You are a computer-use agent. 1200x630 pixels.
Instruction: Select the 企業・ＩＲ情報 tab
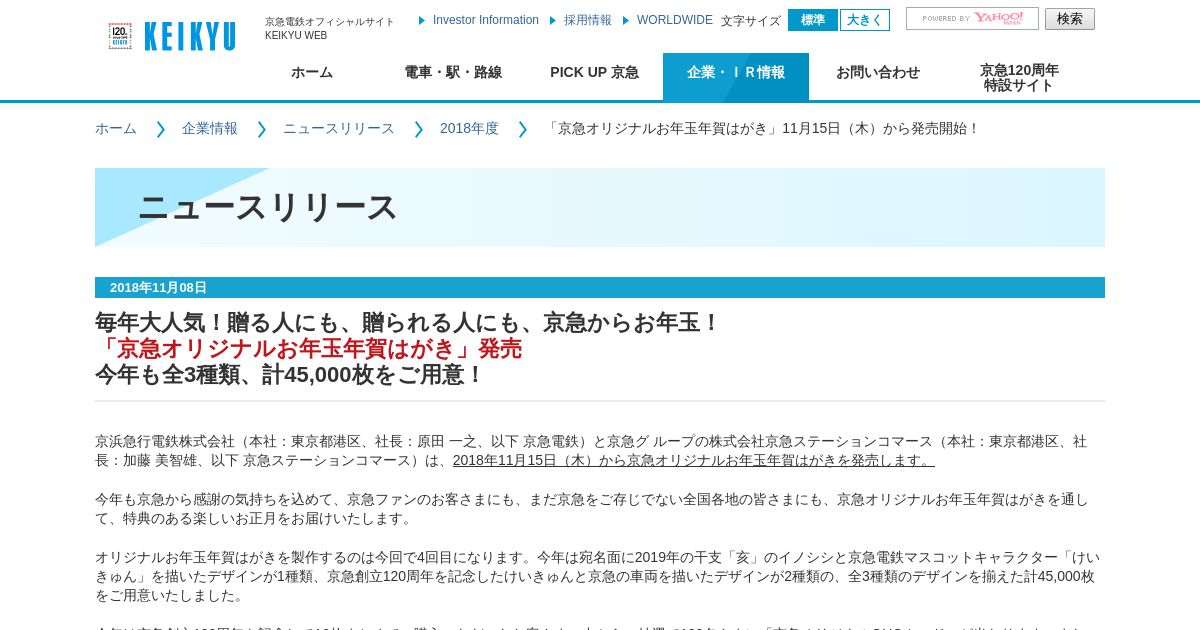point(736,76)
